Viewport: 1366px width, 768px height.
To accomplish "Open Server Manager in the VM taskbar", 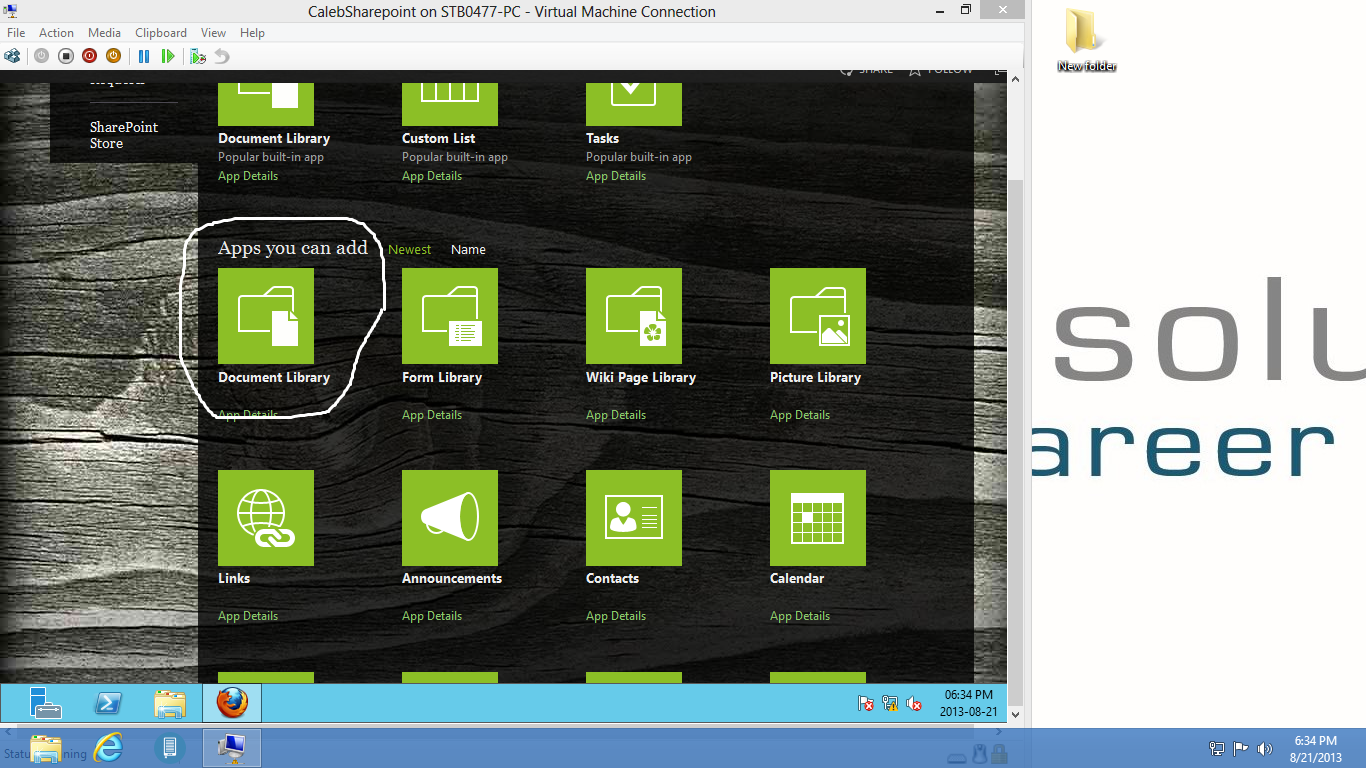I will 46,703.
